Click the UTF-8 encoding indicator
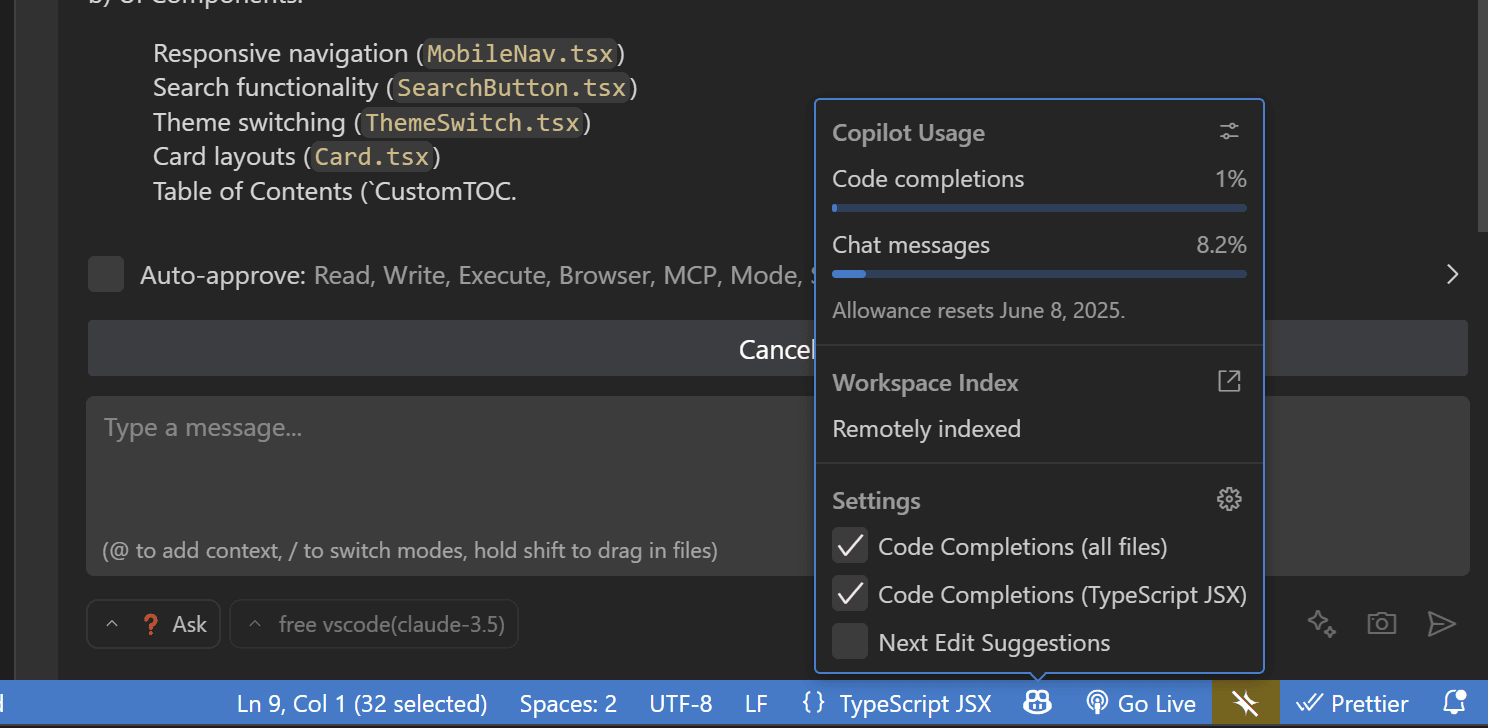This screenshot has height=728, width=1488. 681,704
